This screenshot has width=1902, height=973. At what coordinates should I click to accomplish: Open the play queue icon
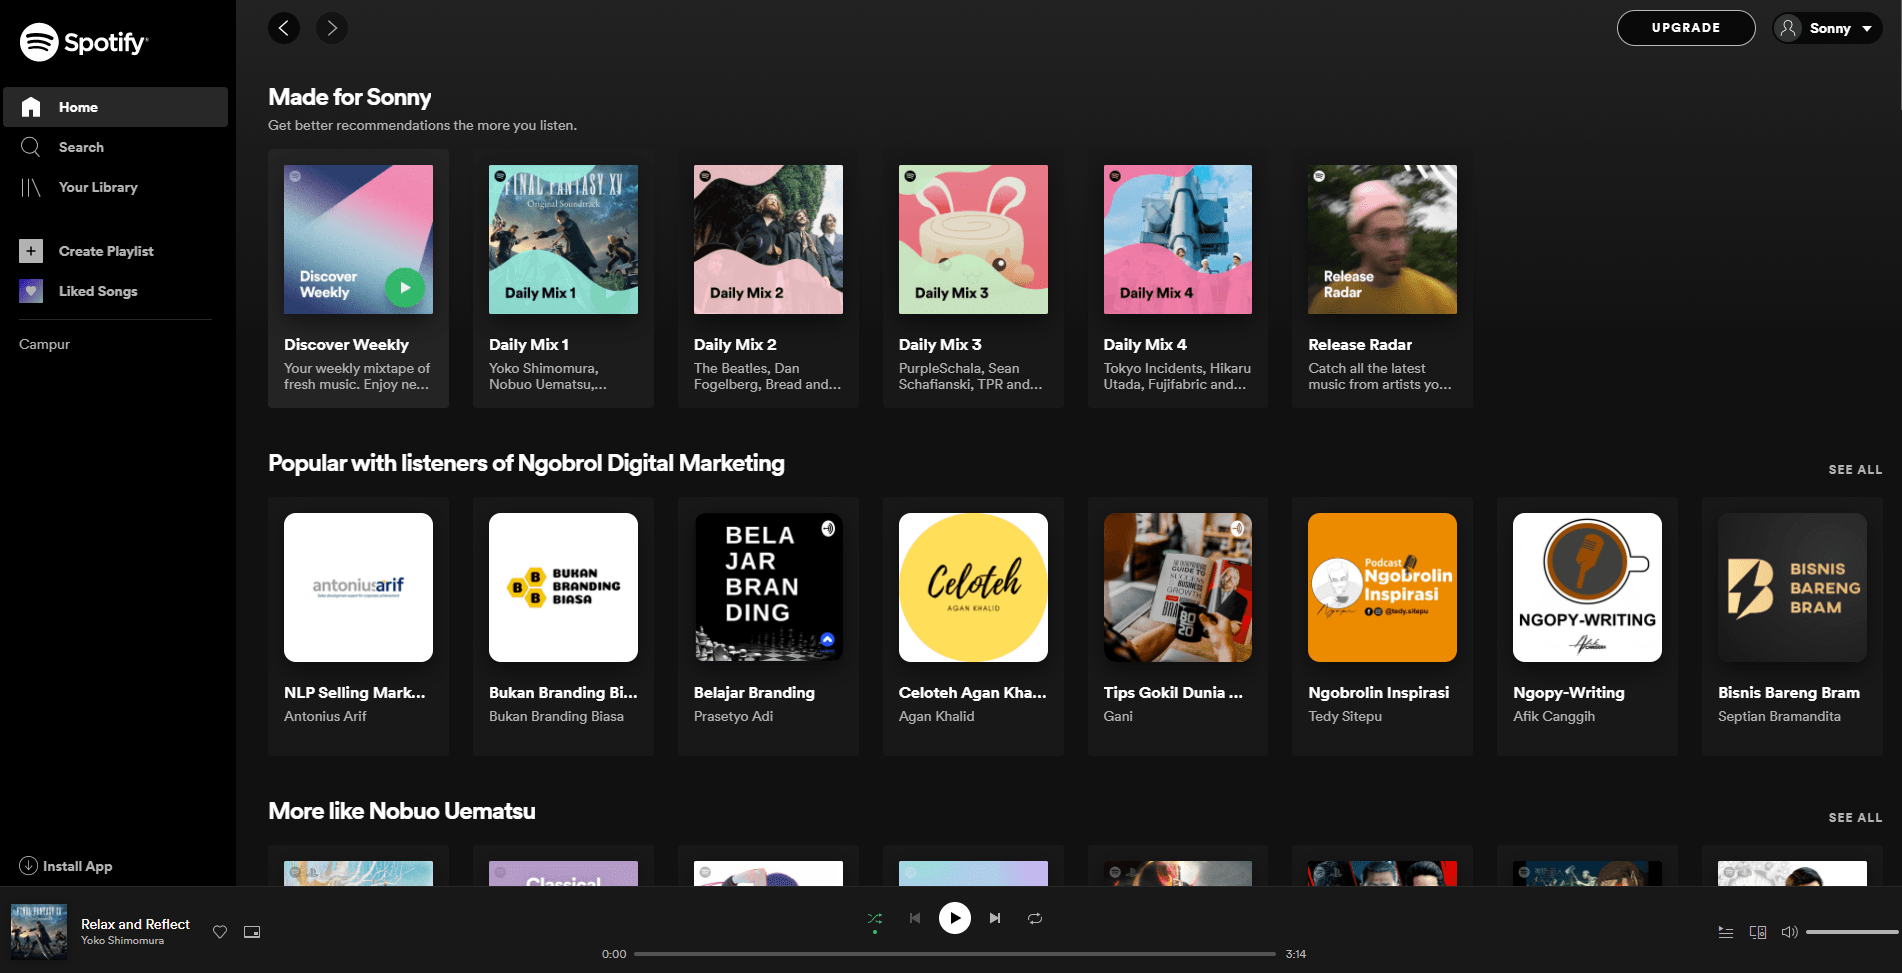click(x=1726, y=932)
